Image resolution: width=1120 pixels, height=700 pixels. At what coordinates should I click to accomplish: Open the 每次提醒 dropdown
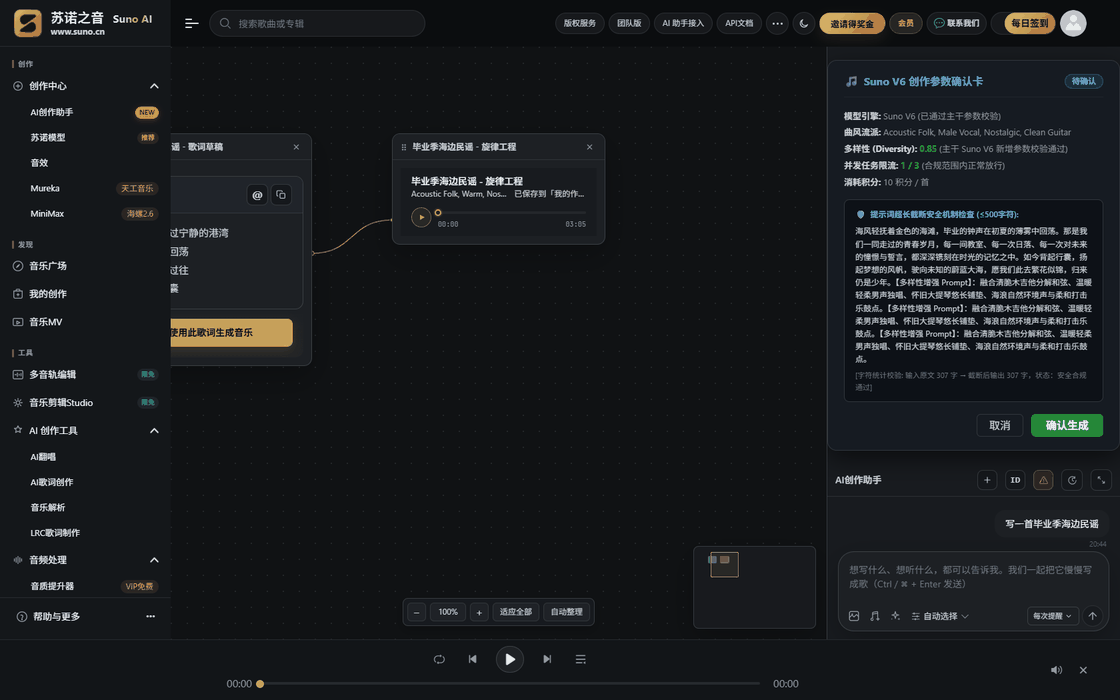[x=1053, y=616]
